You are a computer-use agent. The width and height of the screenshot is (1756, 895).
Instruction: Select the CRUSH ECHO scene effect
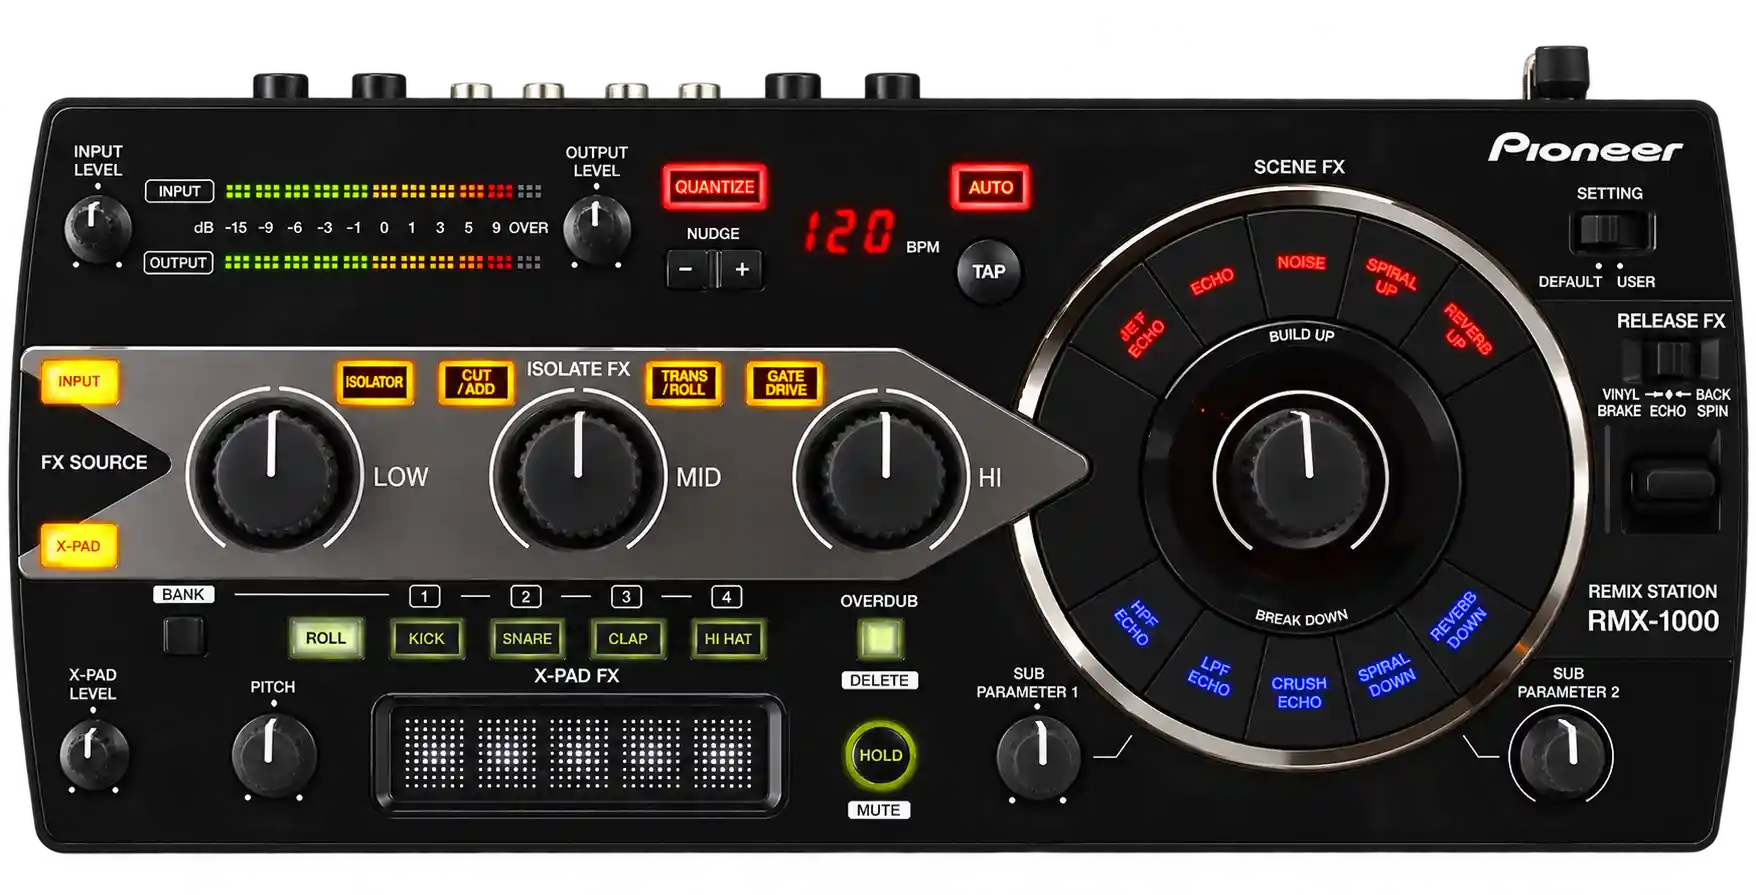tap(1299, 692)
